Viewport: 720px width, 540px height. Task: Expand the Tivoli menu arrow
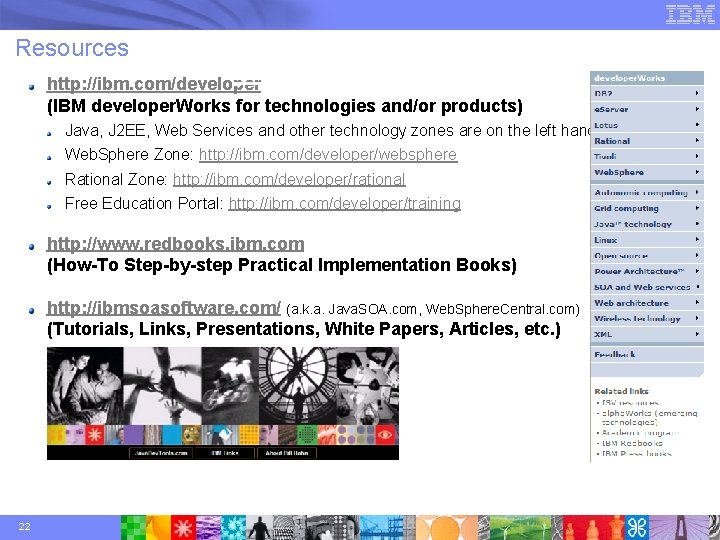click(x=697, y=156)
